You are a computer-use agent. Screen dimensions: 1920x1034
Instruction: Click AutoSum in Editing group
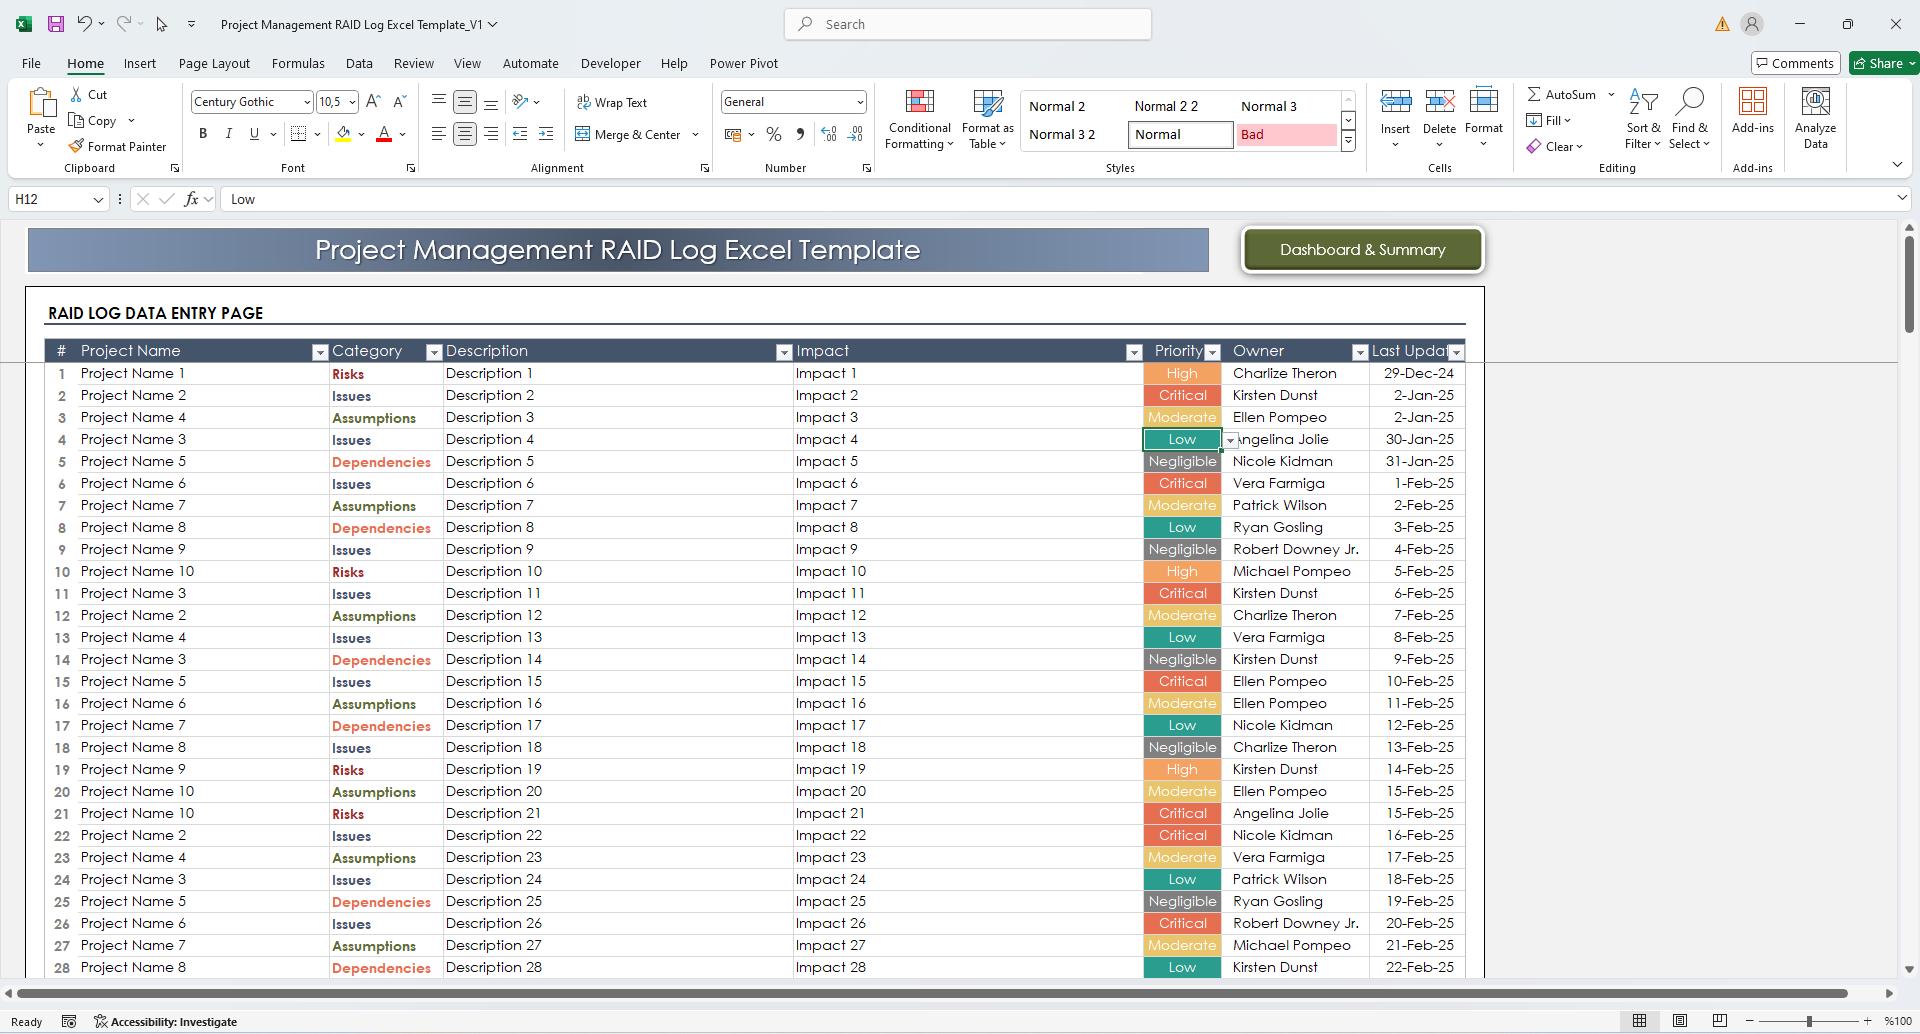pos(1562,94)
